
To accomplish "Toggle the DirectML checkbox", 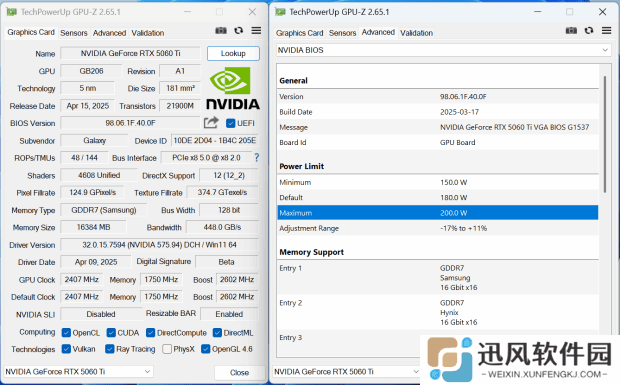I will (x=217, y=333).
